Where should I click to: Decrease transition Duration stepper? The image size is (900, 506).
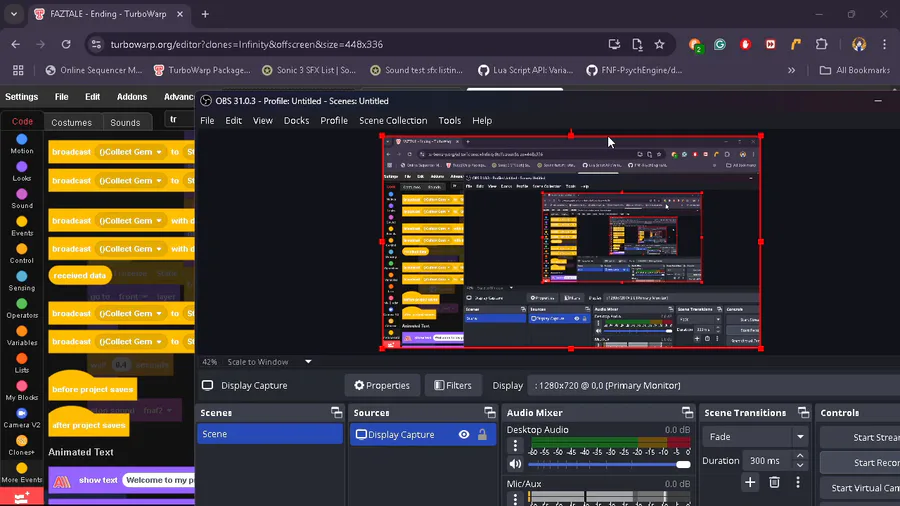tap(800, 465)
